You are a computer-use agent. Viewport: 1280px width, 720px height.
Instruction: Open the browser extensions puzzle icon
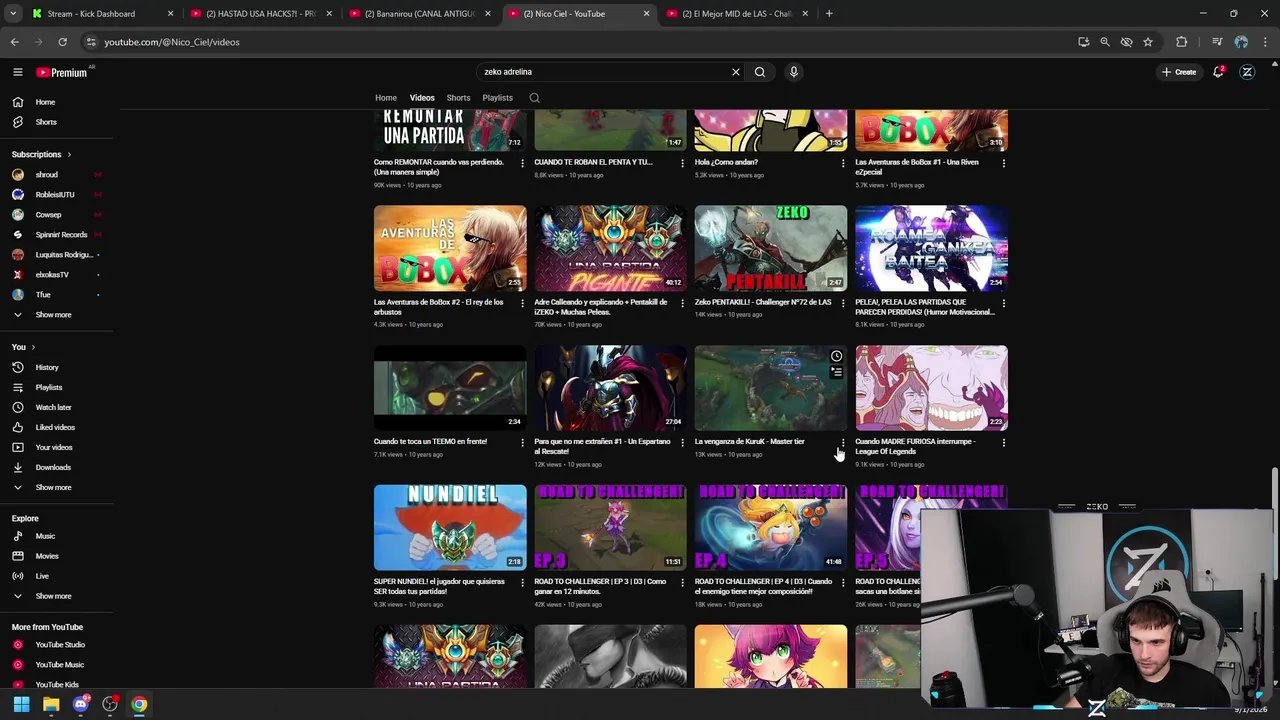coord(1182,42)
